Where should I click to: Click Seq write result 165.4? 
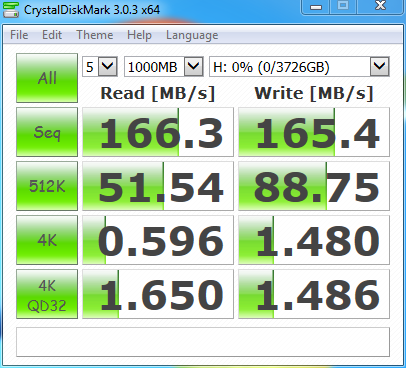[314, 132]
